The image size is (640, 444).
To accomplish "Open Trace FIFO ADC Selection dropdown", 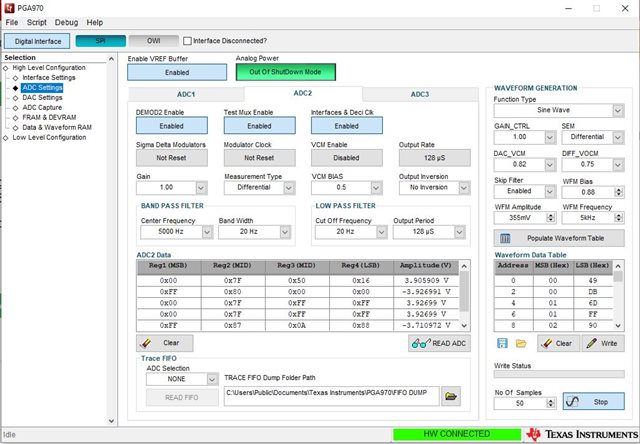I will tap(212, 379).
